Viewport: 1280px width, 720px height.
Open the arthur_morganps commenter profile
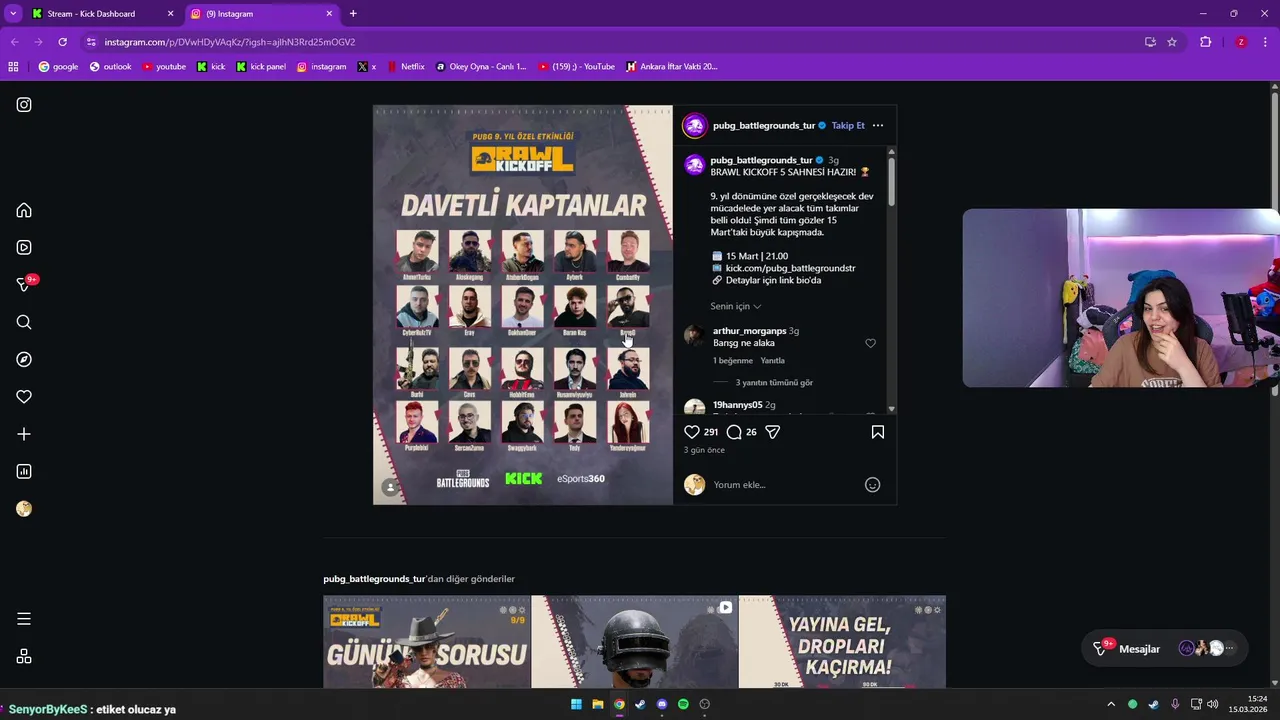pos(749,331)
